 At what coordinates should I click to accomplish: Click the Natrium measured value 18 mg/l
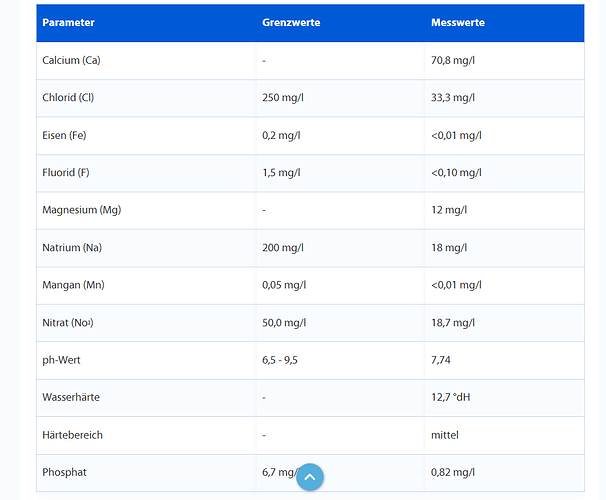pos(449,248)
